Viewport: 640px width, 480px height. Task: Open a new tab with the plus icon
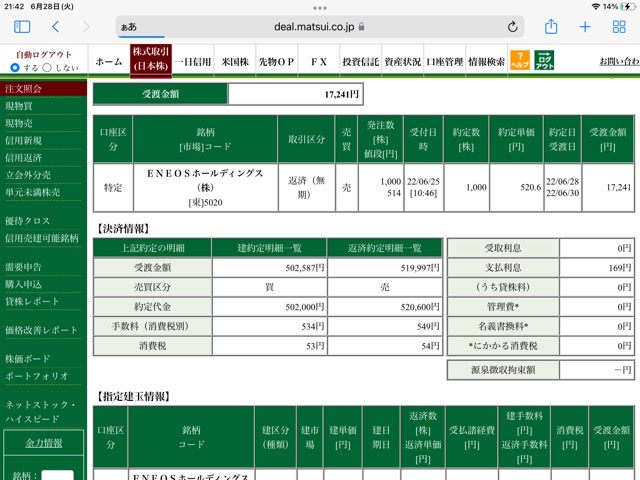[x=585, y=27]
